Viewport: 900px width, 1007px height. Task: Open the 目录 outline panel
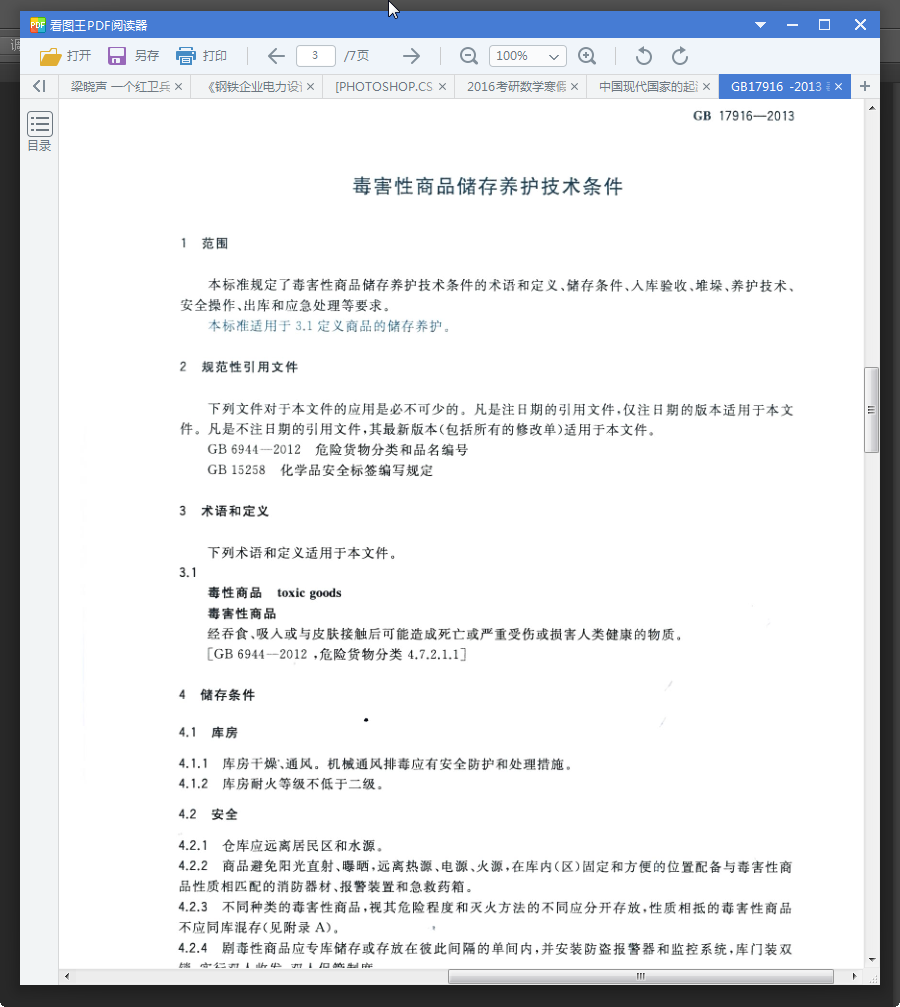coord(39,132)
